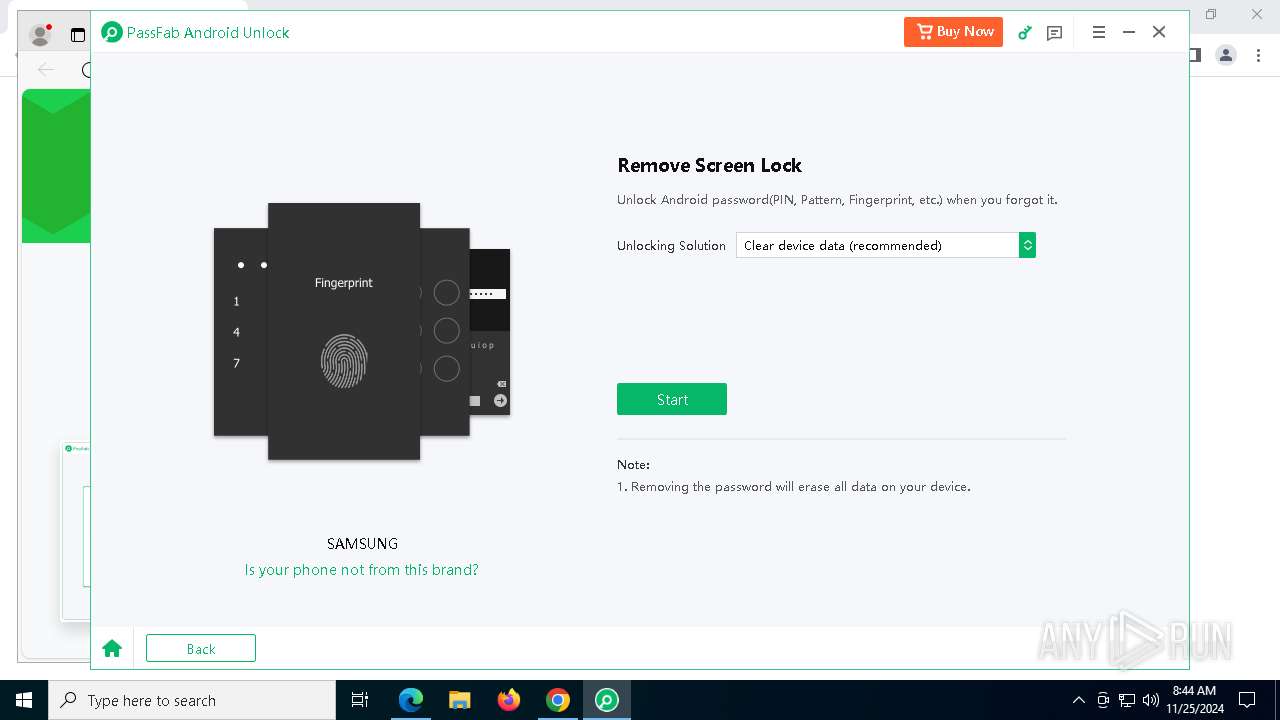
Task: Open the notification center icon
Action: (x=1247, y=700)
